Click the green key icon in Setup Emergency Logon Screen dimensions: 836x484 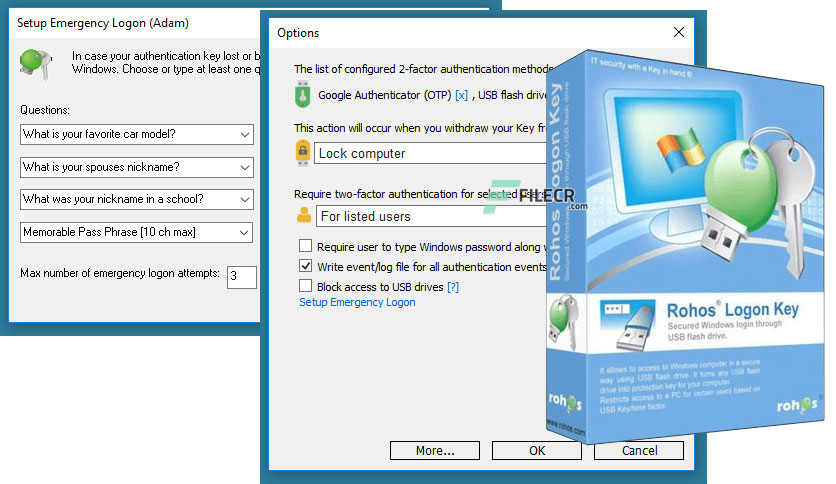click(x=36, y=63)
